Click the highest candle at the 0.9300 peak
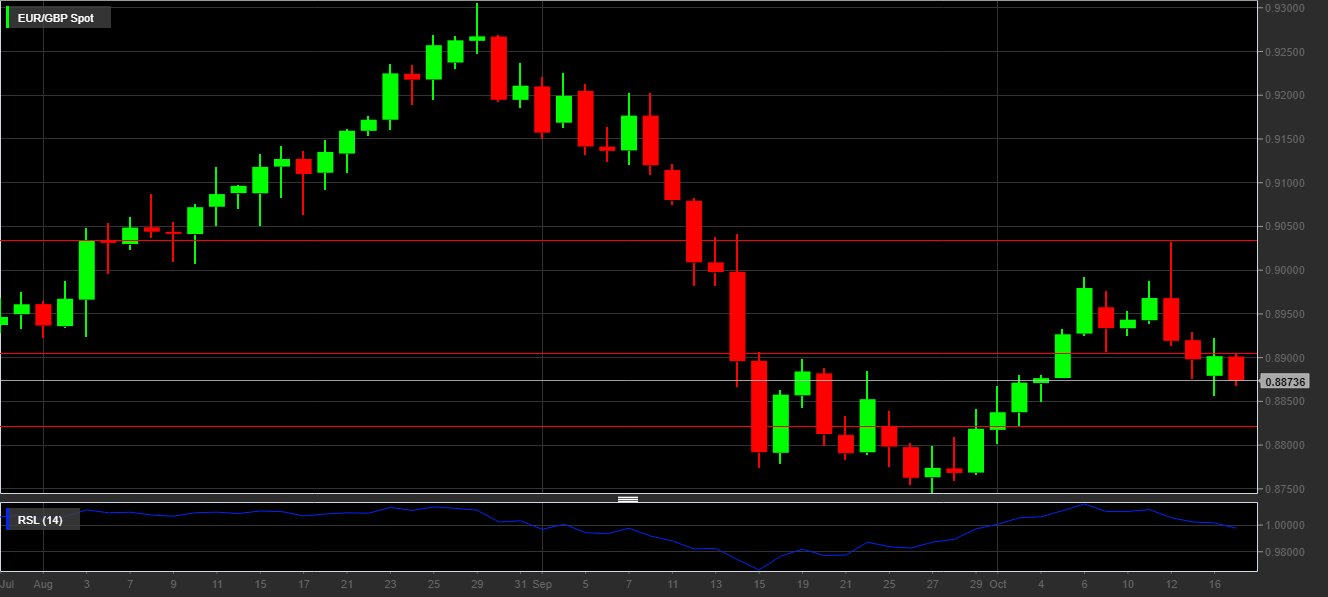 pos(477,38)
